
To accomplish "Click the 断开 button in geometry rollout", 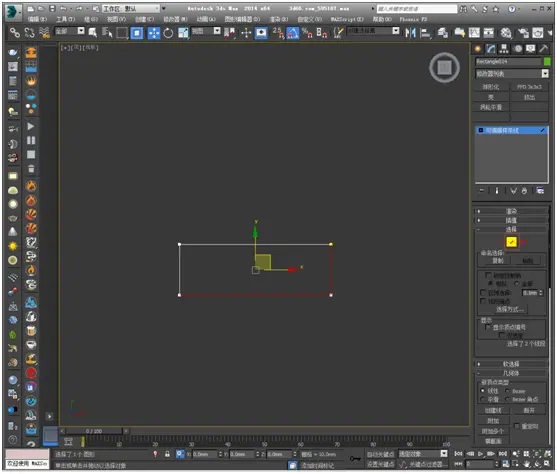I will click(x=529, y=410).
